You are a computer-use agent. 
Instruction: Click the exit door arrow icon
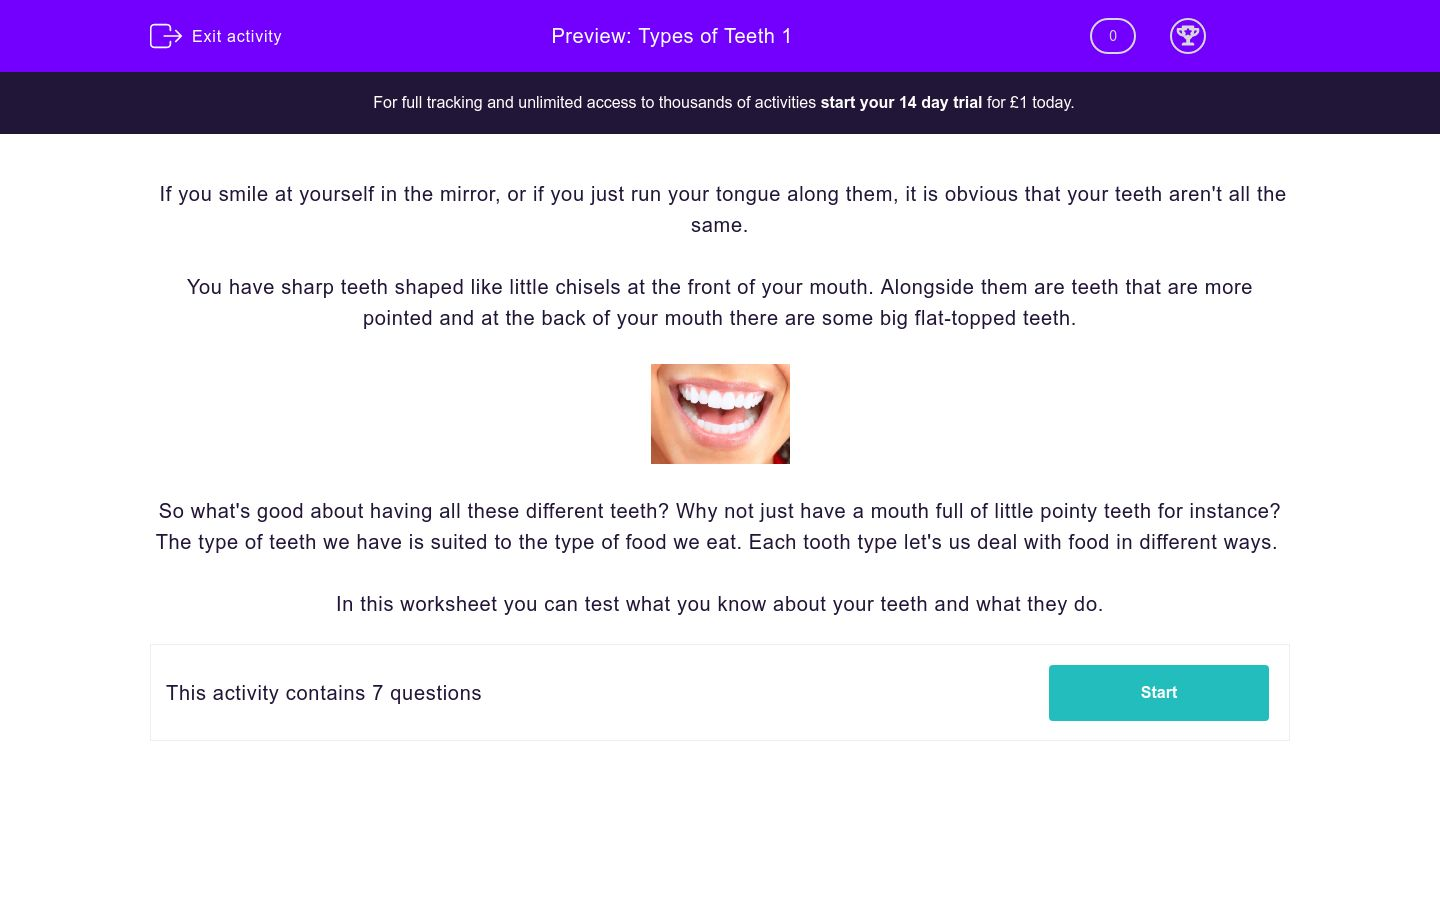[x=165, y=36]
